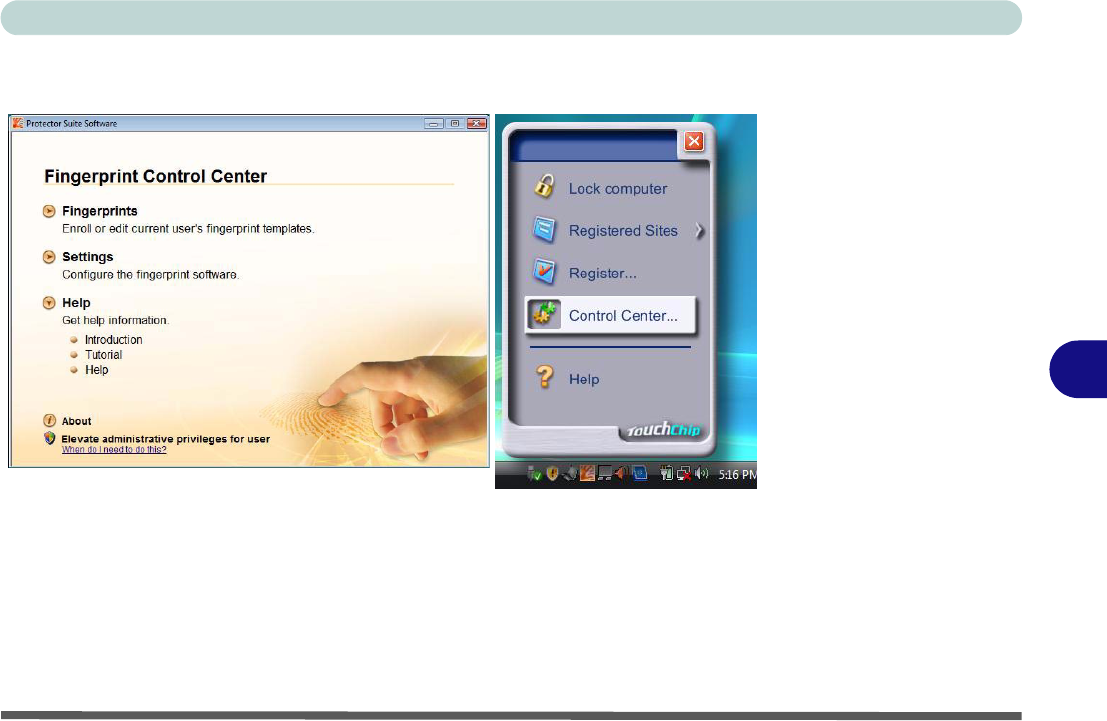The image size is (1107, 721).
Task: Open the Help sub-item under Help
Action: (97, 370)
